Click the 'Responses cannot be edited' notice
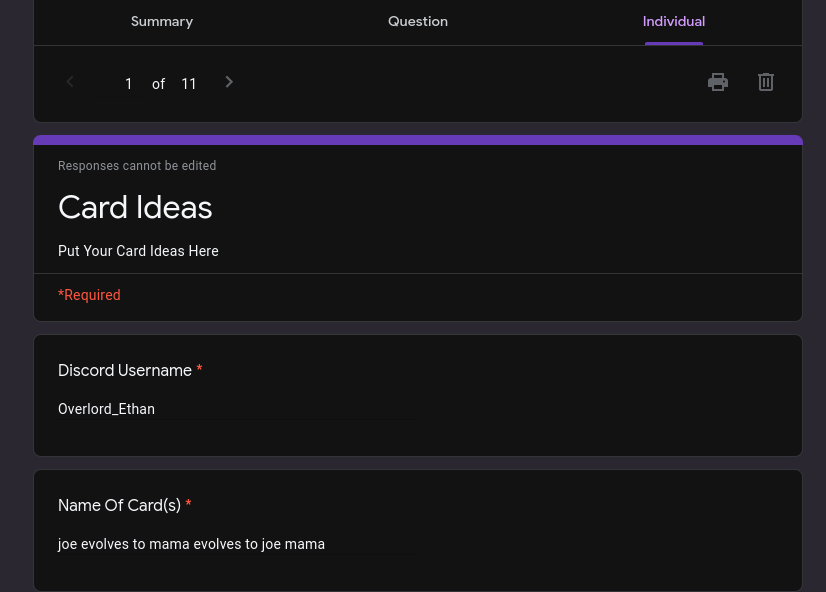The width and height of the screenshot is (826, 592). [x=137, y=166]
